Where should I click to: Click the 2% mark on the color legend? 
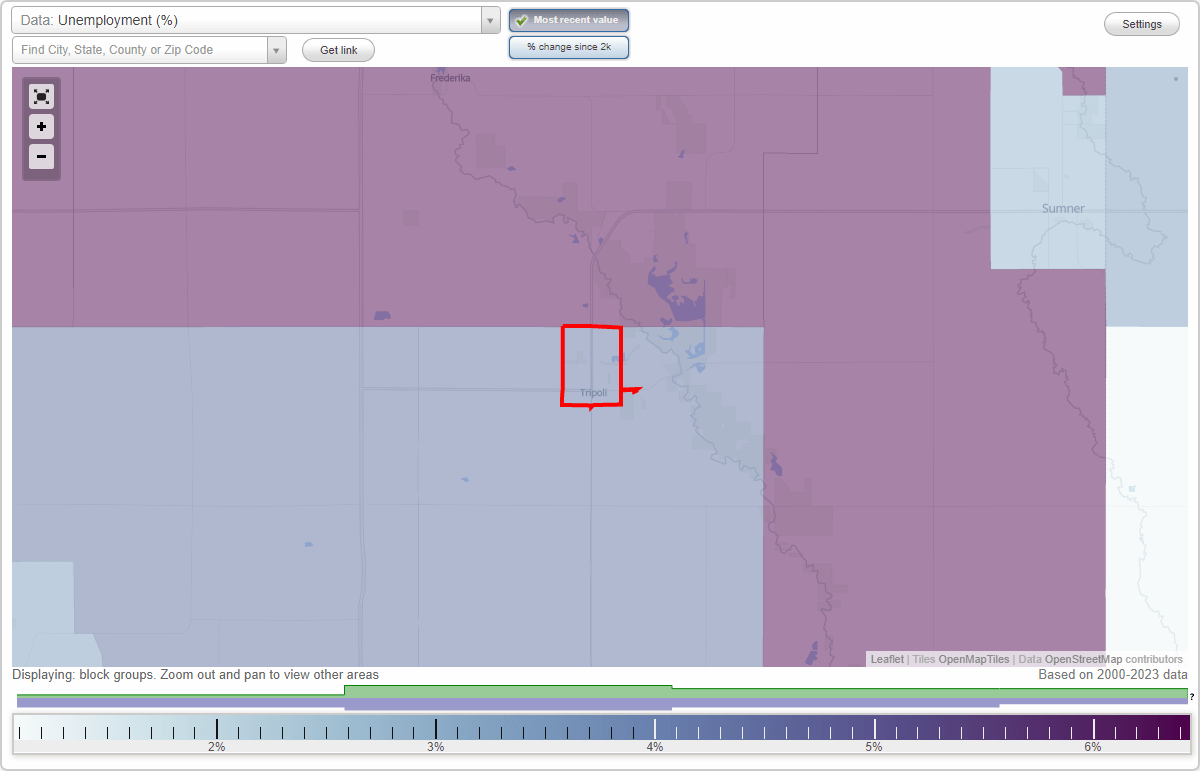point(217,729)
